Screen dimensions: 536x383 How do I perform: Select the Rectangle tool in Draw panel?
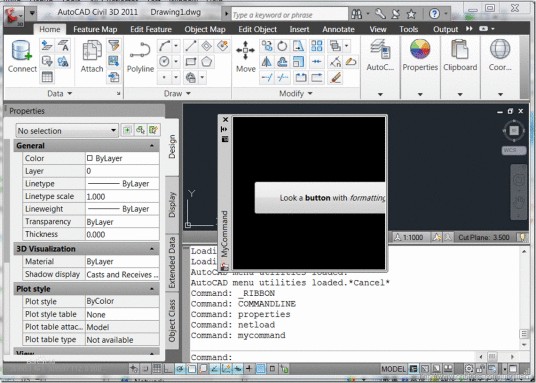click(191, 62)
